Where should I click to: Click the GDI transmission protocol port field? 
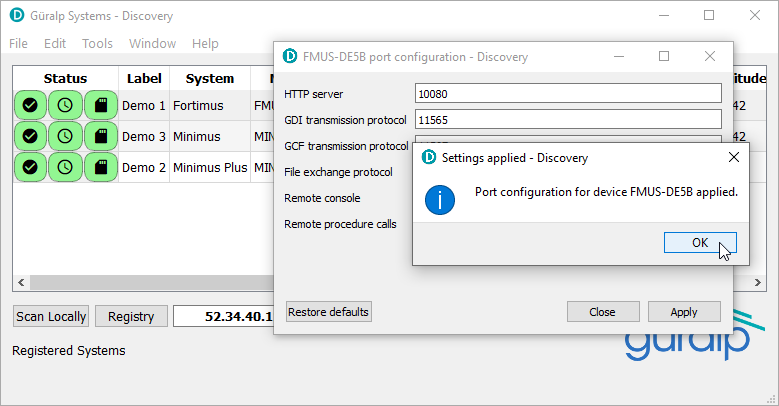click(568, 119)
